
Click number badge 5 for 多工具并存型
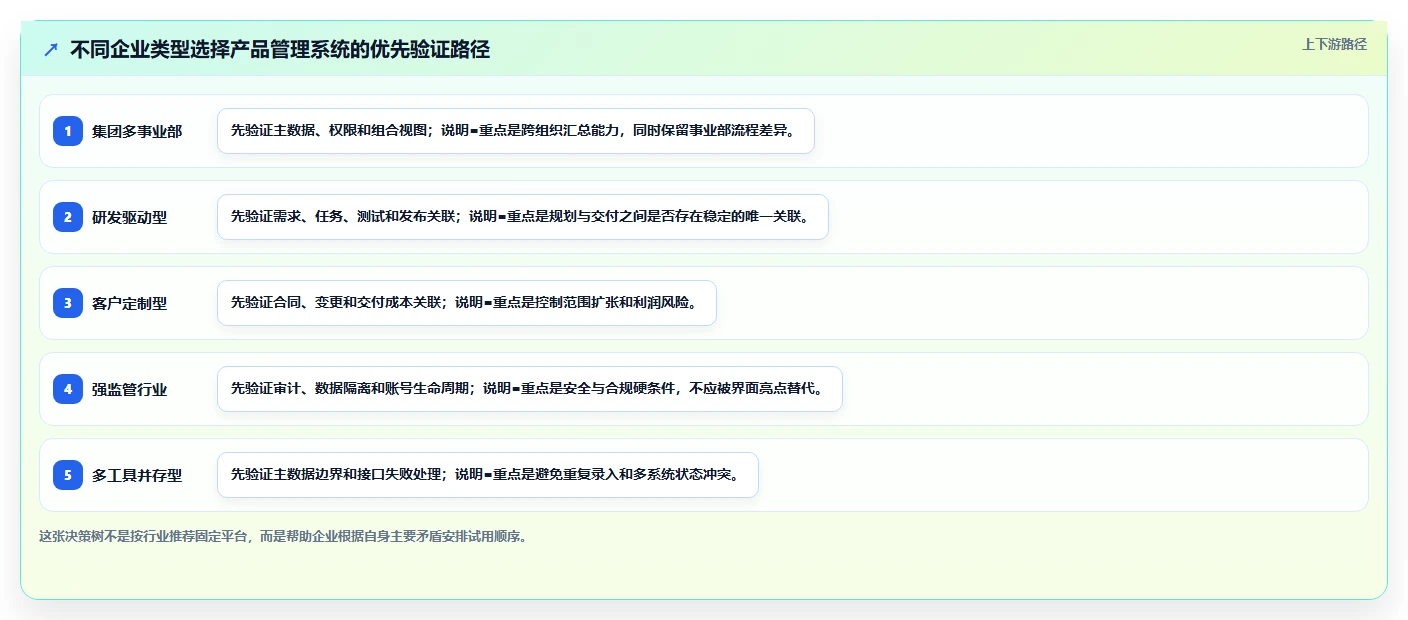pos(68,475)
